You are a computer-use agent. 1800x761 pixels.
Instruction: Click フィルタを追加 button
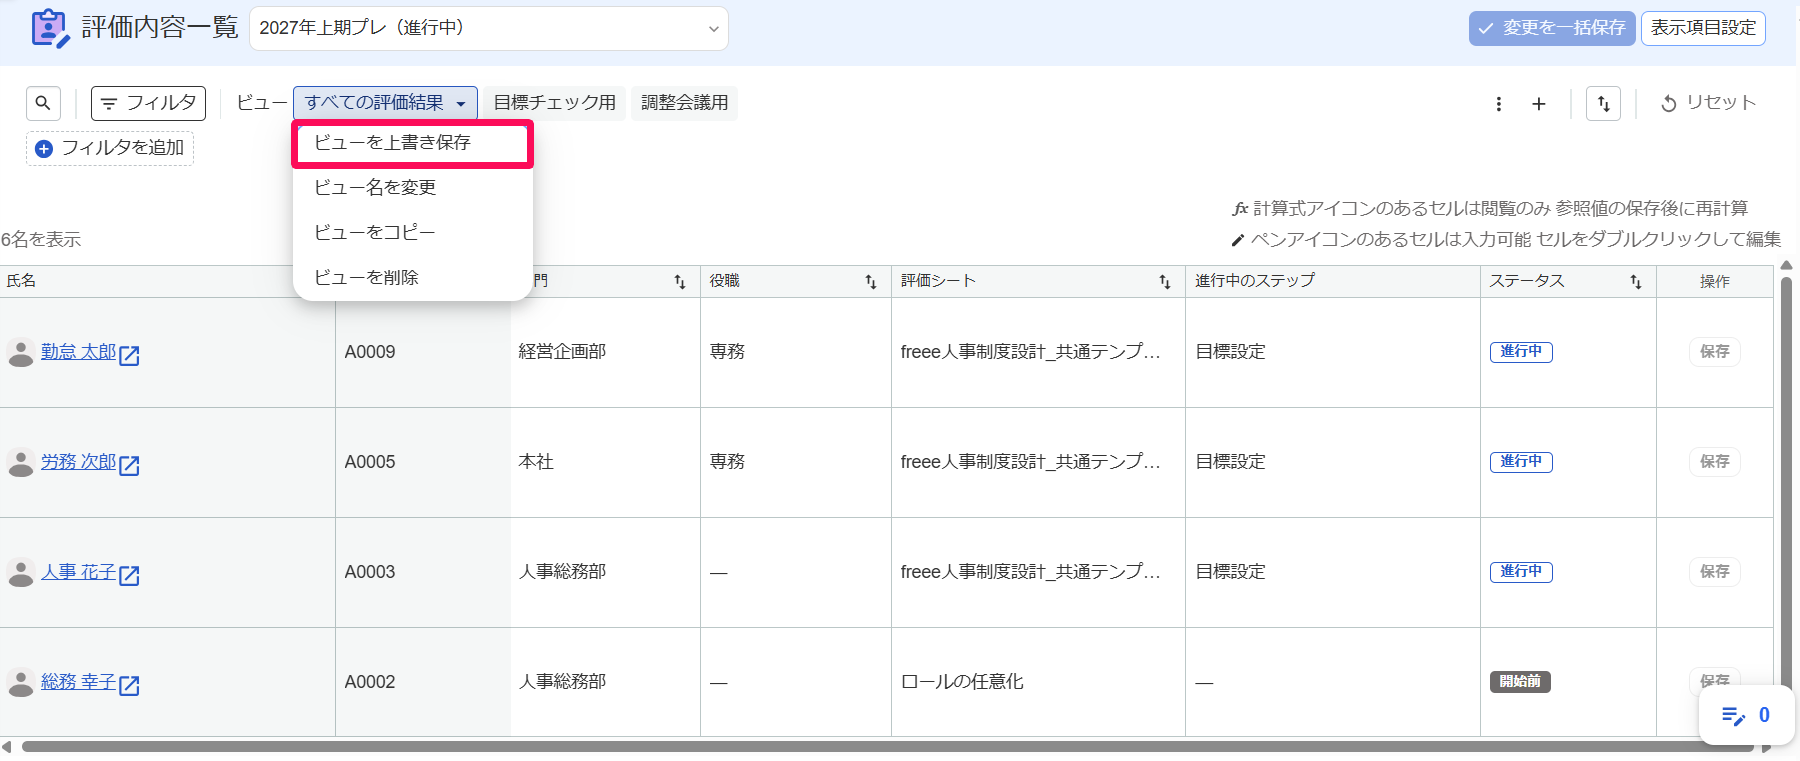coord(110,148)
